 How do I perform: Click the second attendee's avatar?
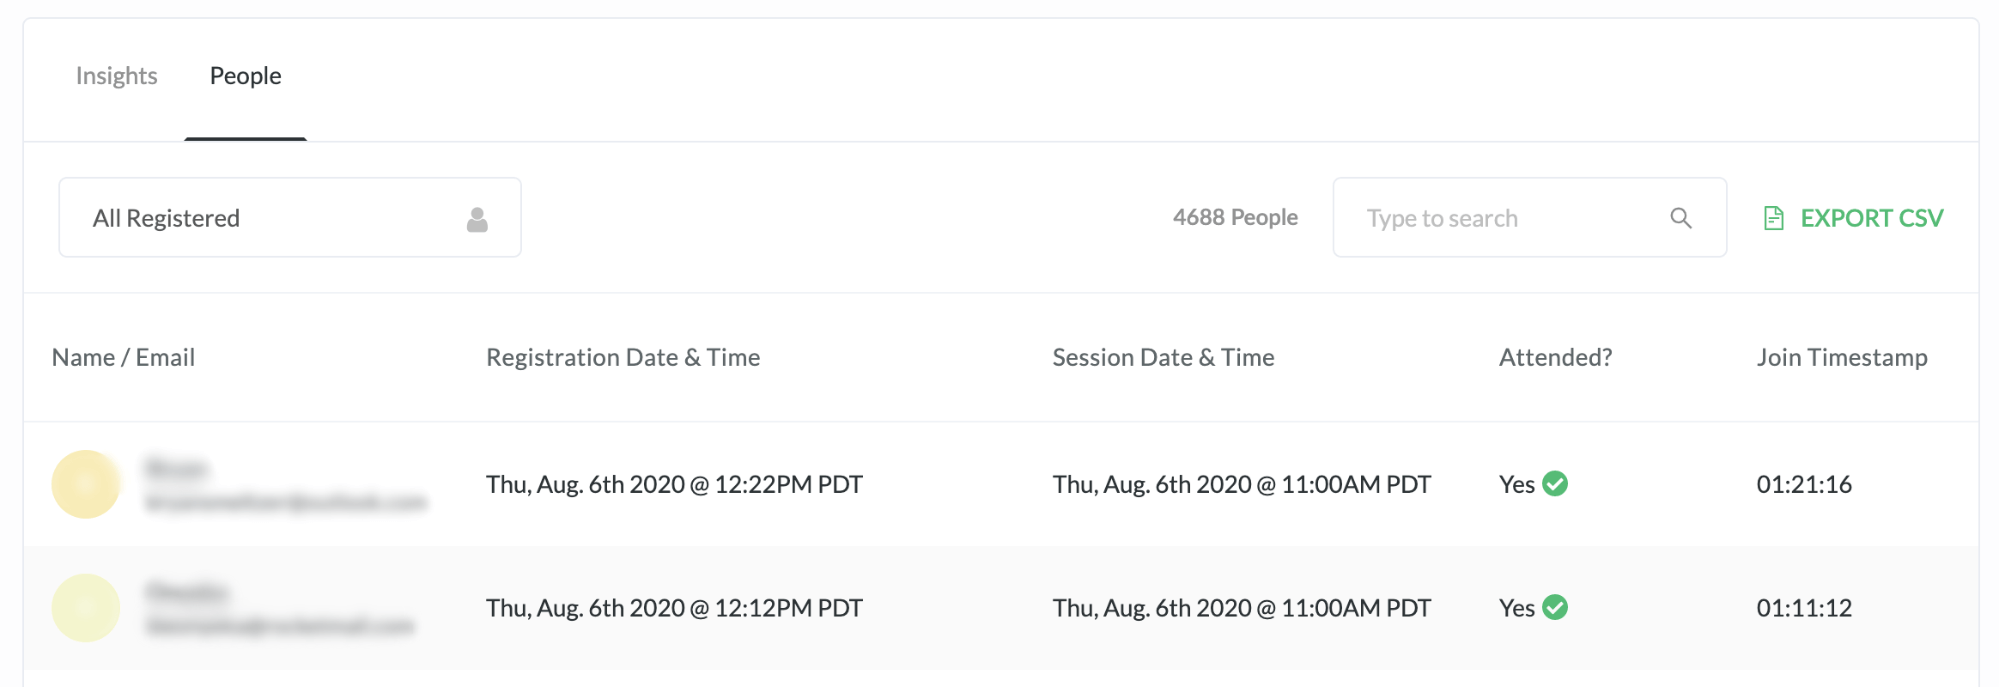(86, 607)
